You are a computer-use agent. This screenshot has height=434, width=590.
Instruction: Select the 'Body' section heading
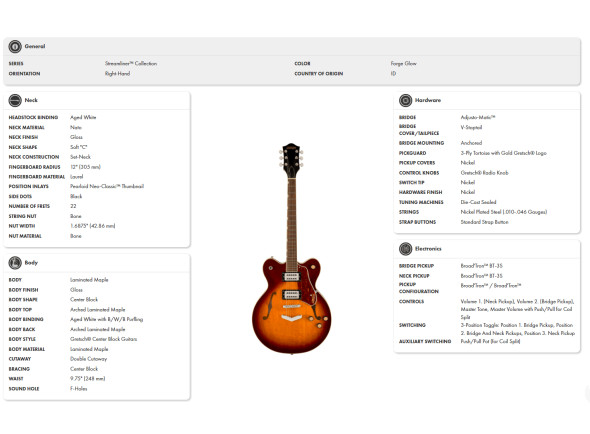[x=31, y=263]
